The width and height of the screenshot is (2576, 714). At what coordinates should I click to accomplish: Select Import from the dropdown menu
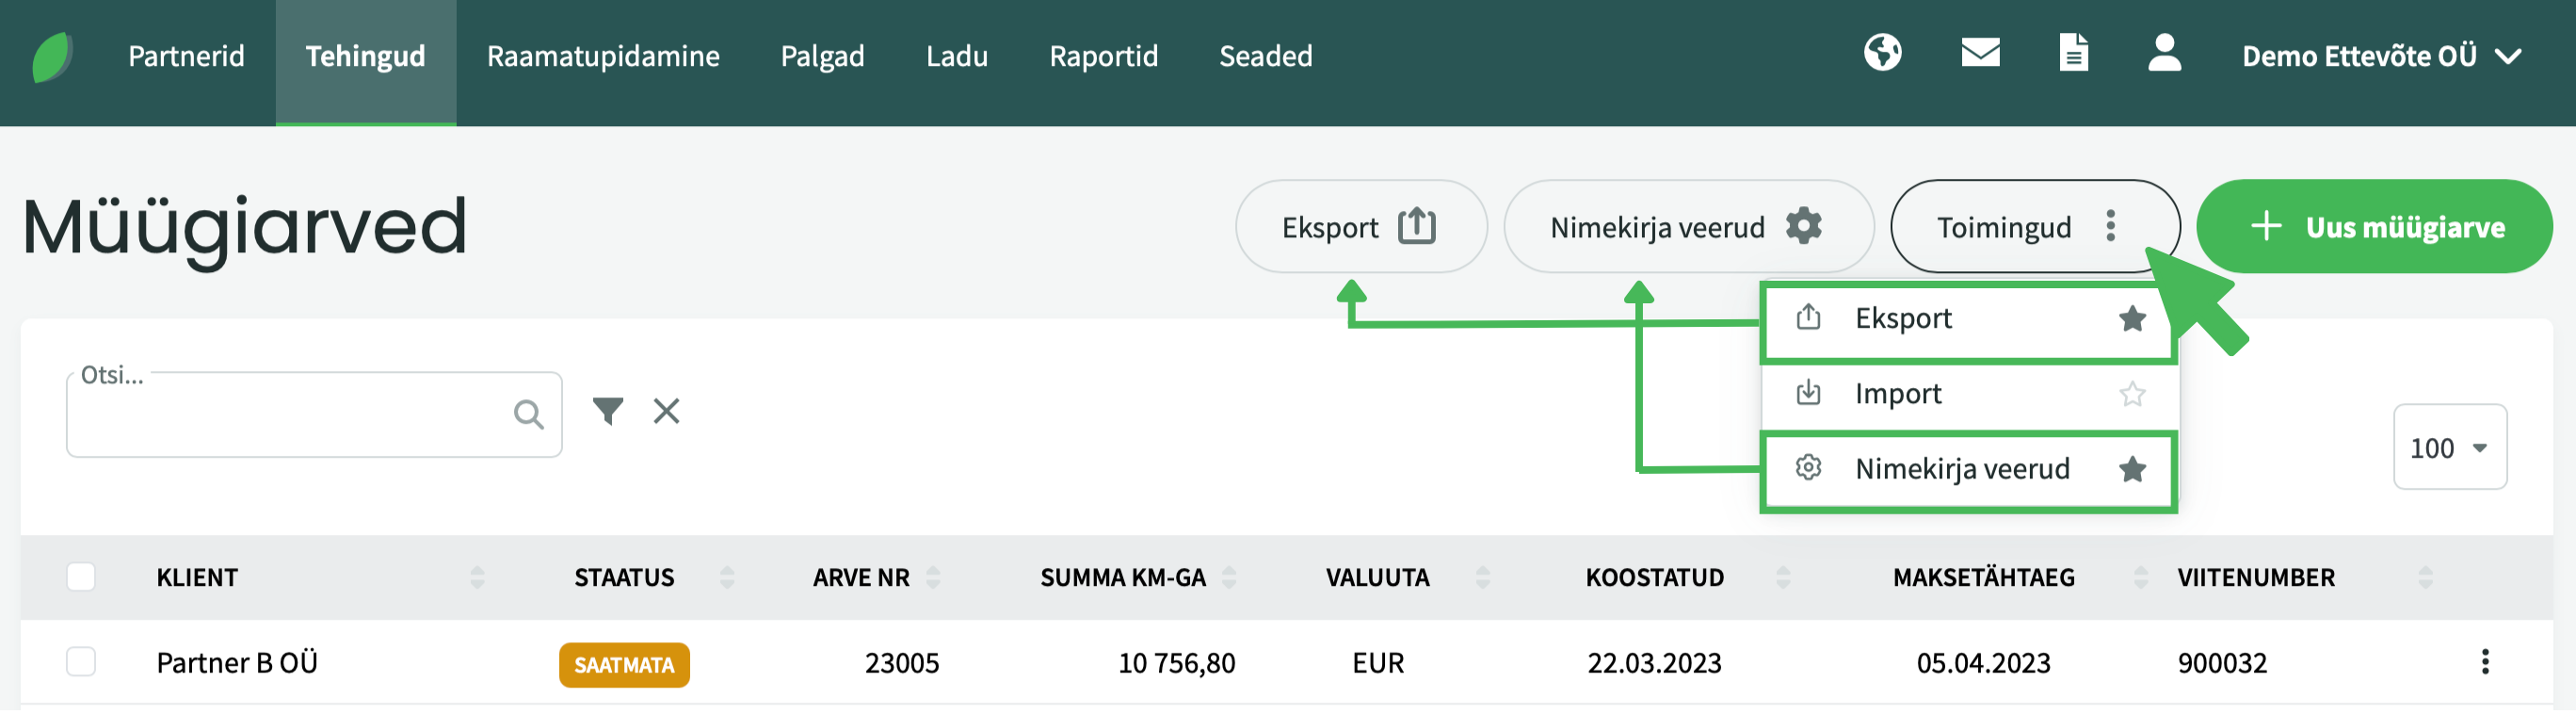pos(1897,394)
